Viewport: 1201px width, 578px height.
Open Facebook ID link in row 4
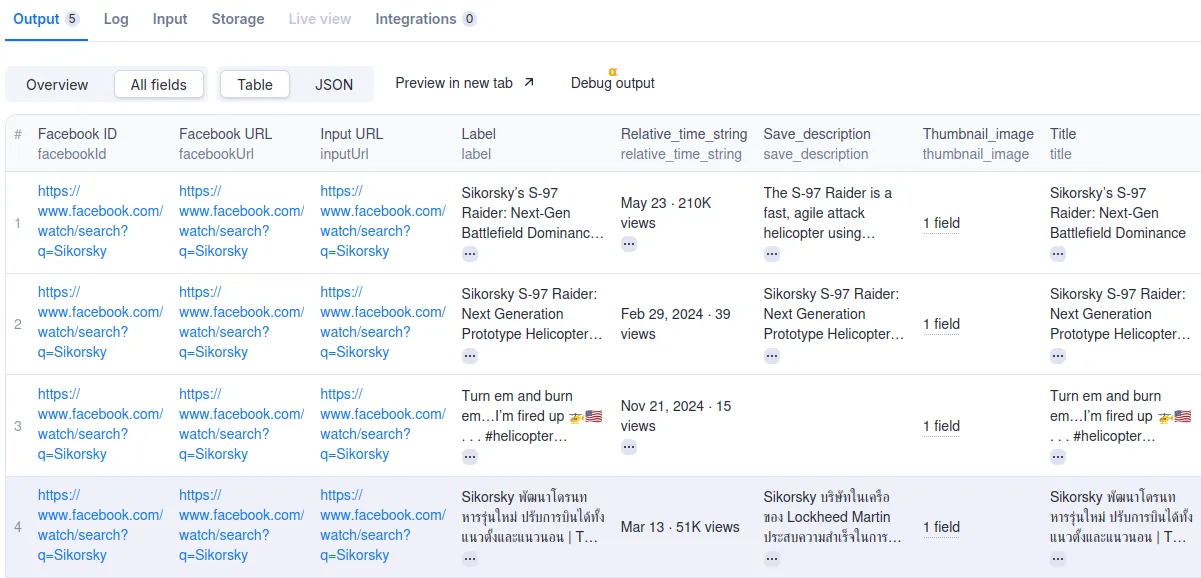click(x=100, y=525)
